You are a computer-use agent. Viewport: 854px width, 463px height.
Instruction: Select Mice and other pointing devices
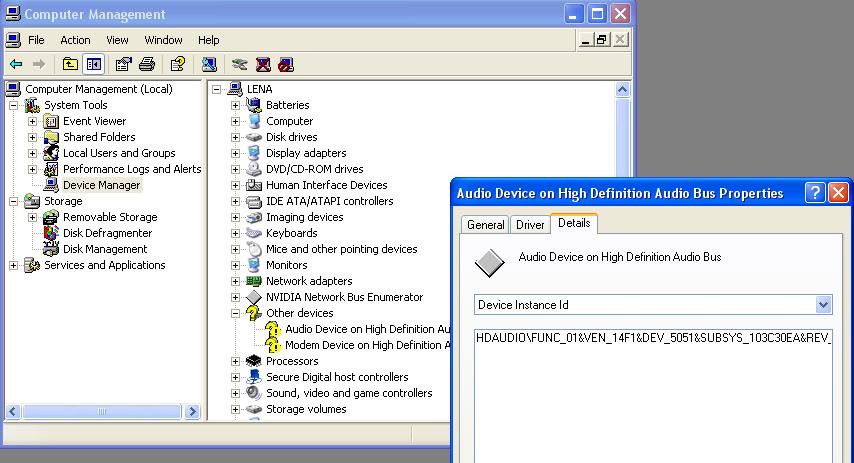(x=341, y=249)
